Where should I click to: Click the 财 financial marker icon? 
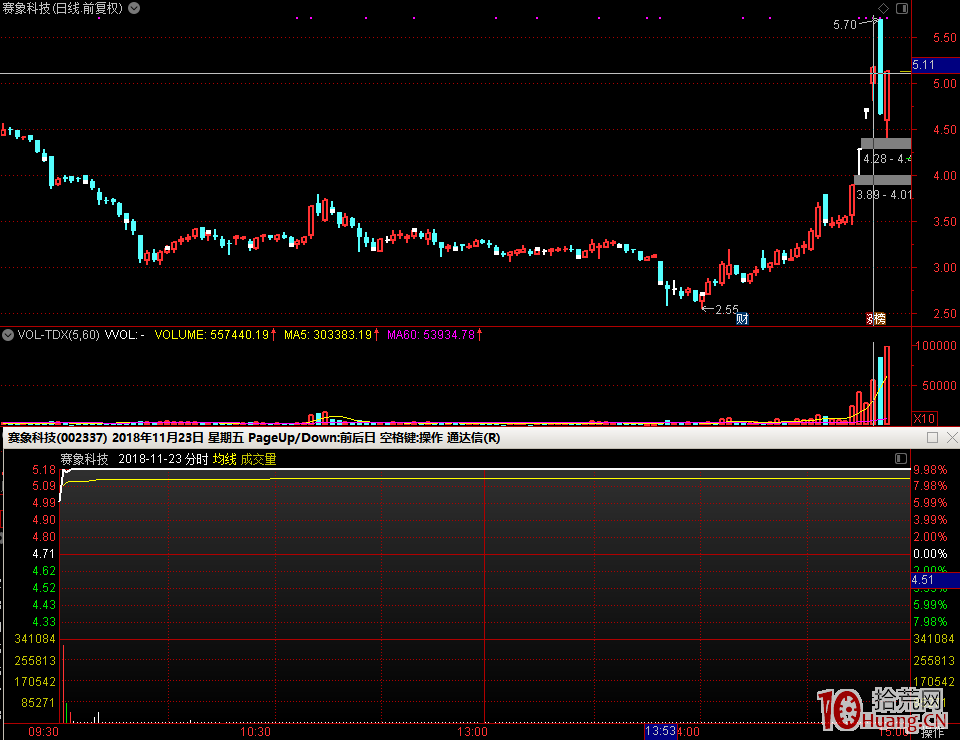pos(743,319)
